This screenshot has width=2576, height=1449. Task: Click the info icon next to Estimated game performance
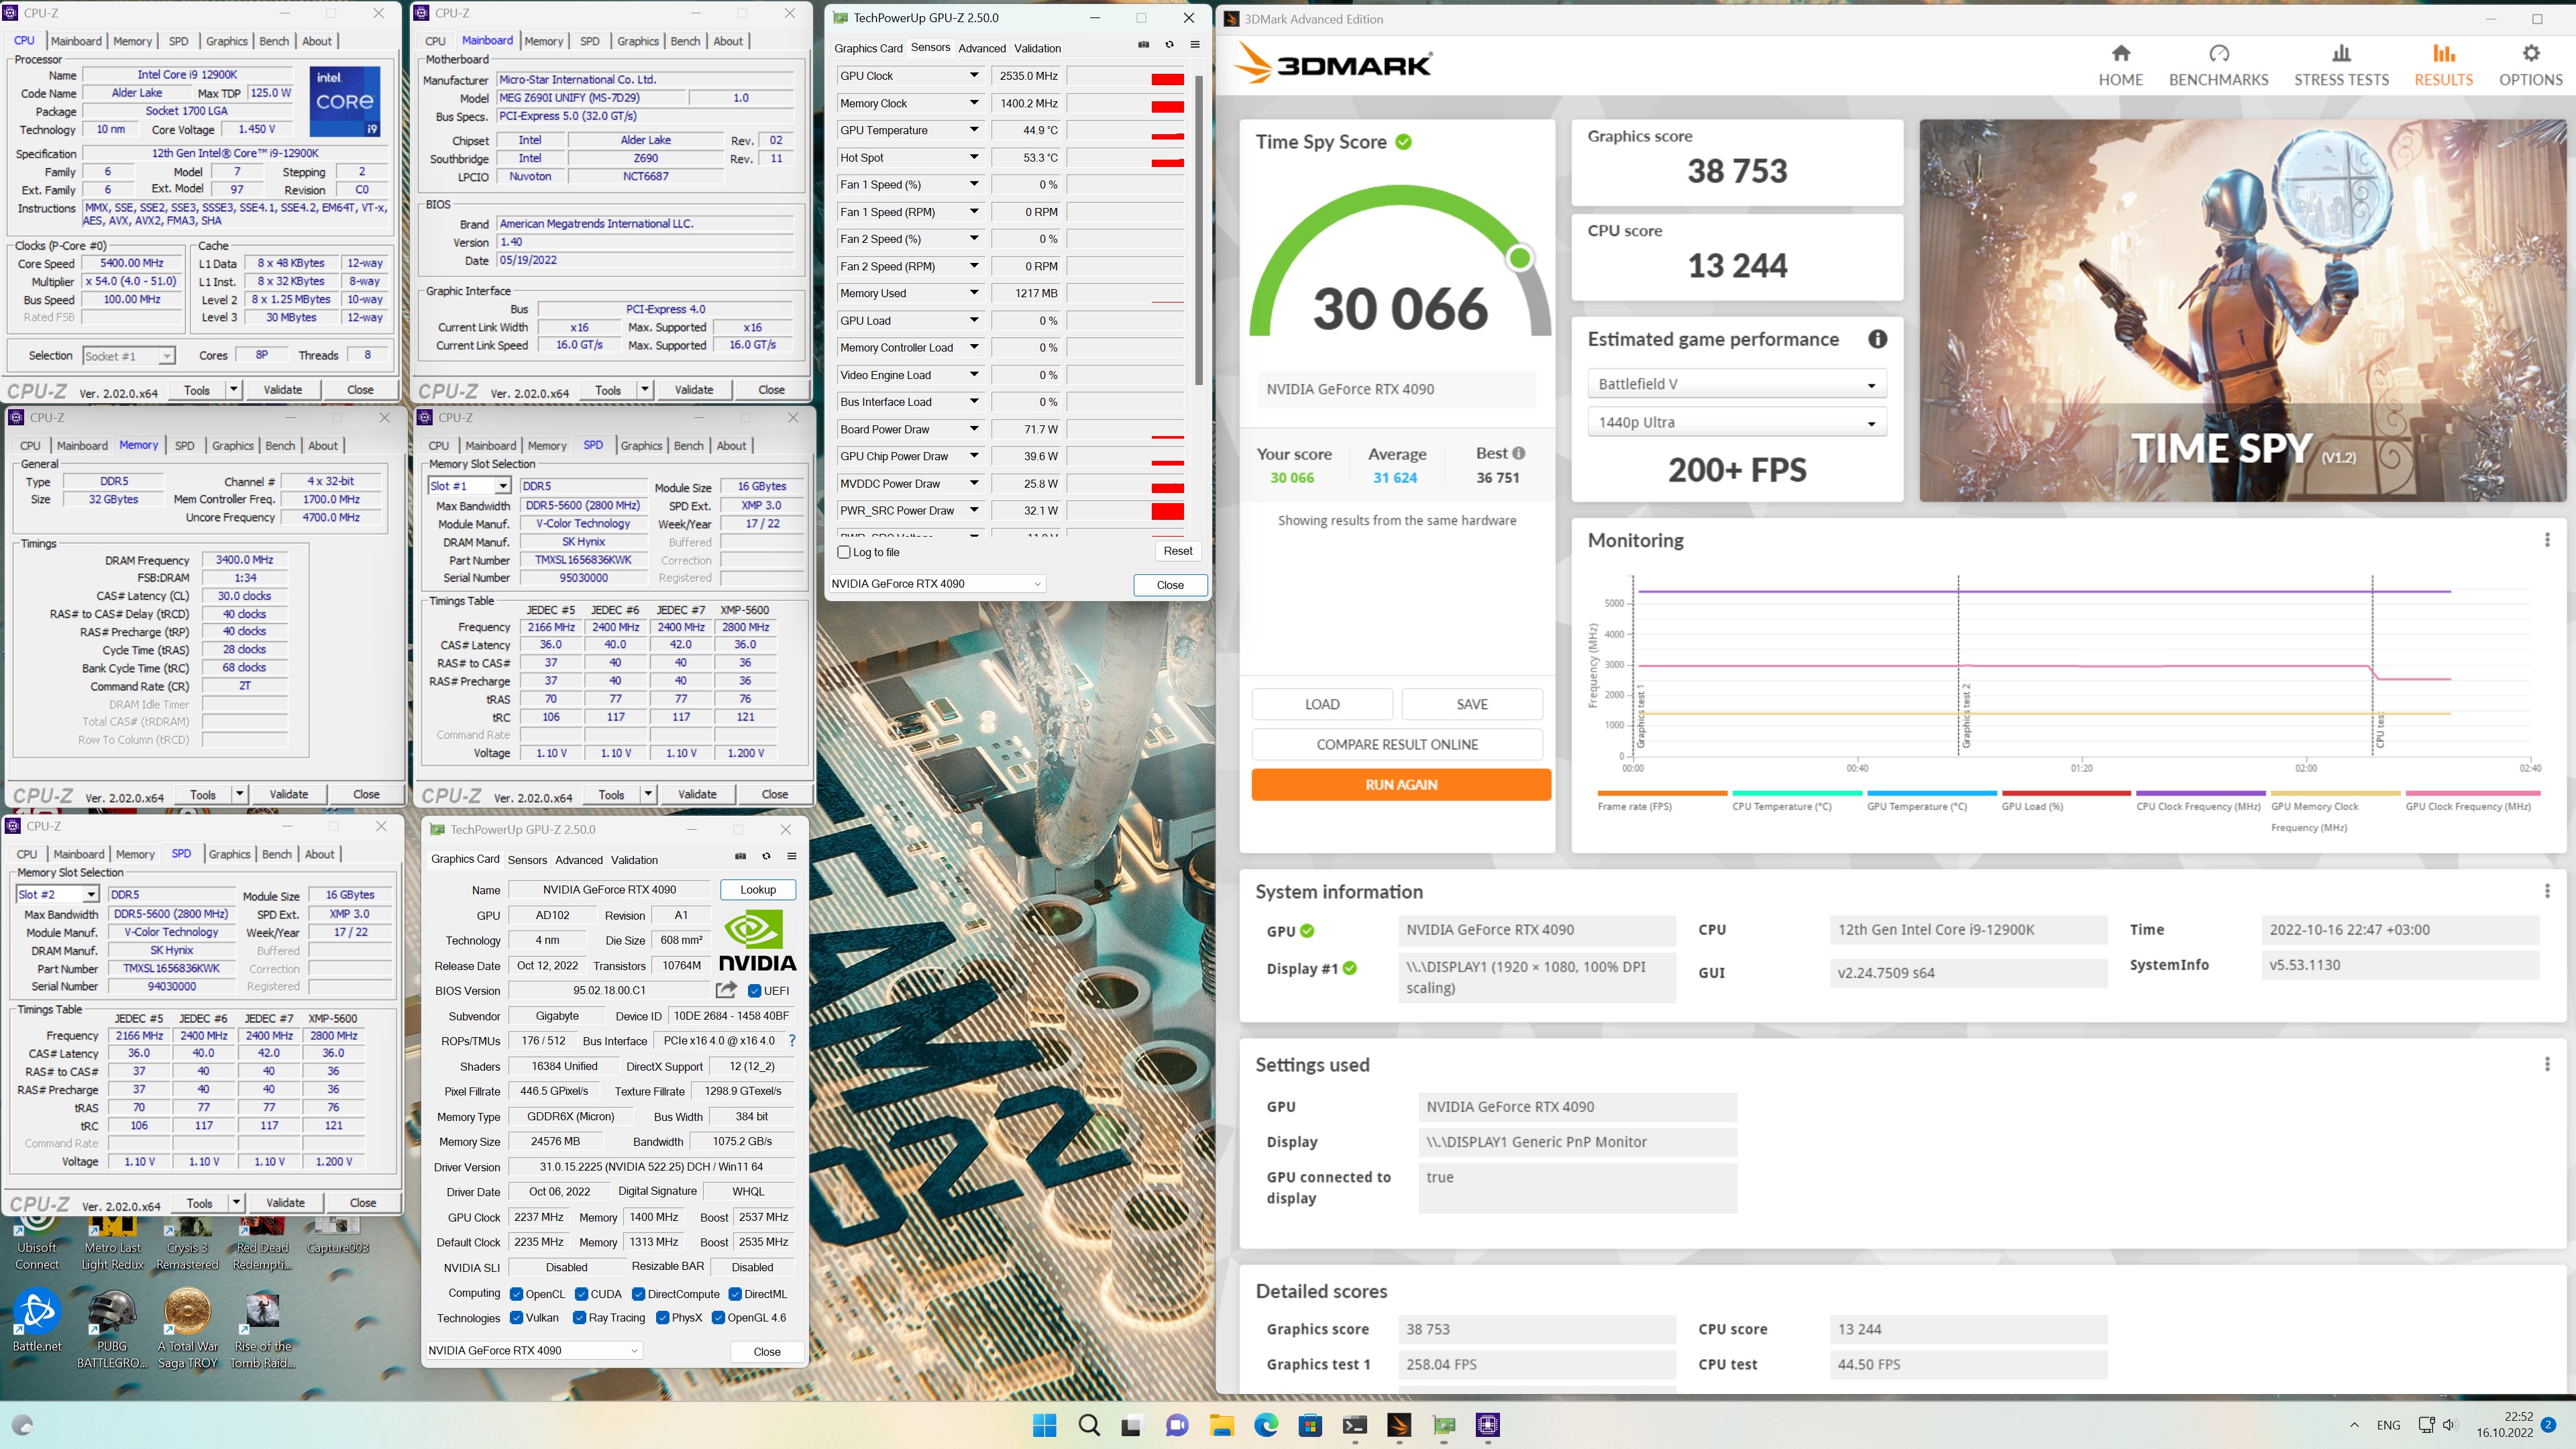point(1877,339)
